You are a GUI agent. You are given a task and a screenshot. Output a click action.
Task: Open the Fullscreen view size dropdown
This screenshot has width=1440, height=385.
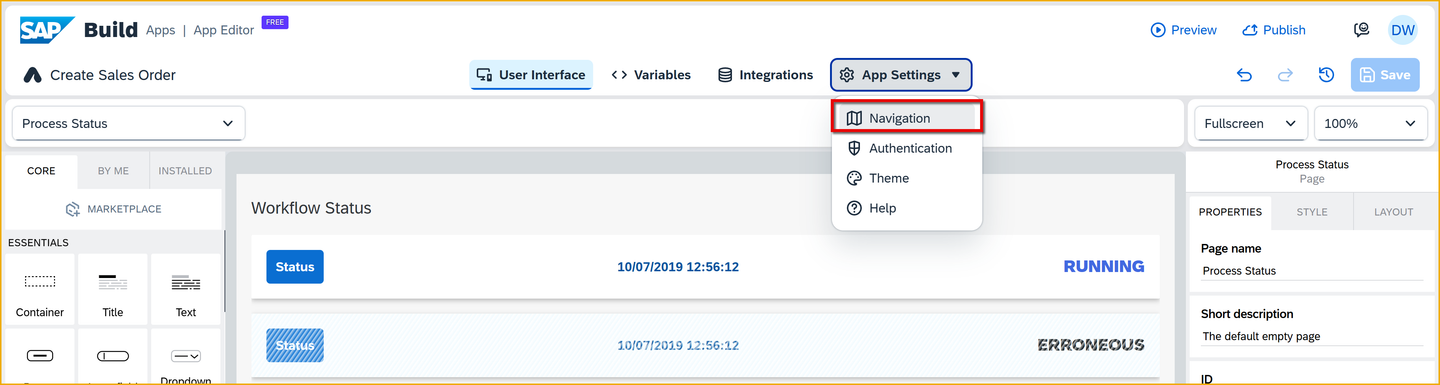coord(1251,123)
